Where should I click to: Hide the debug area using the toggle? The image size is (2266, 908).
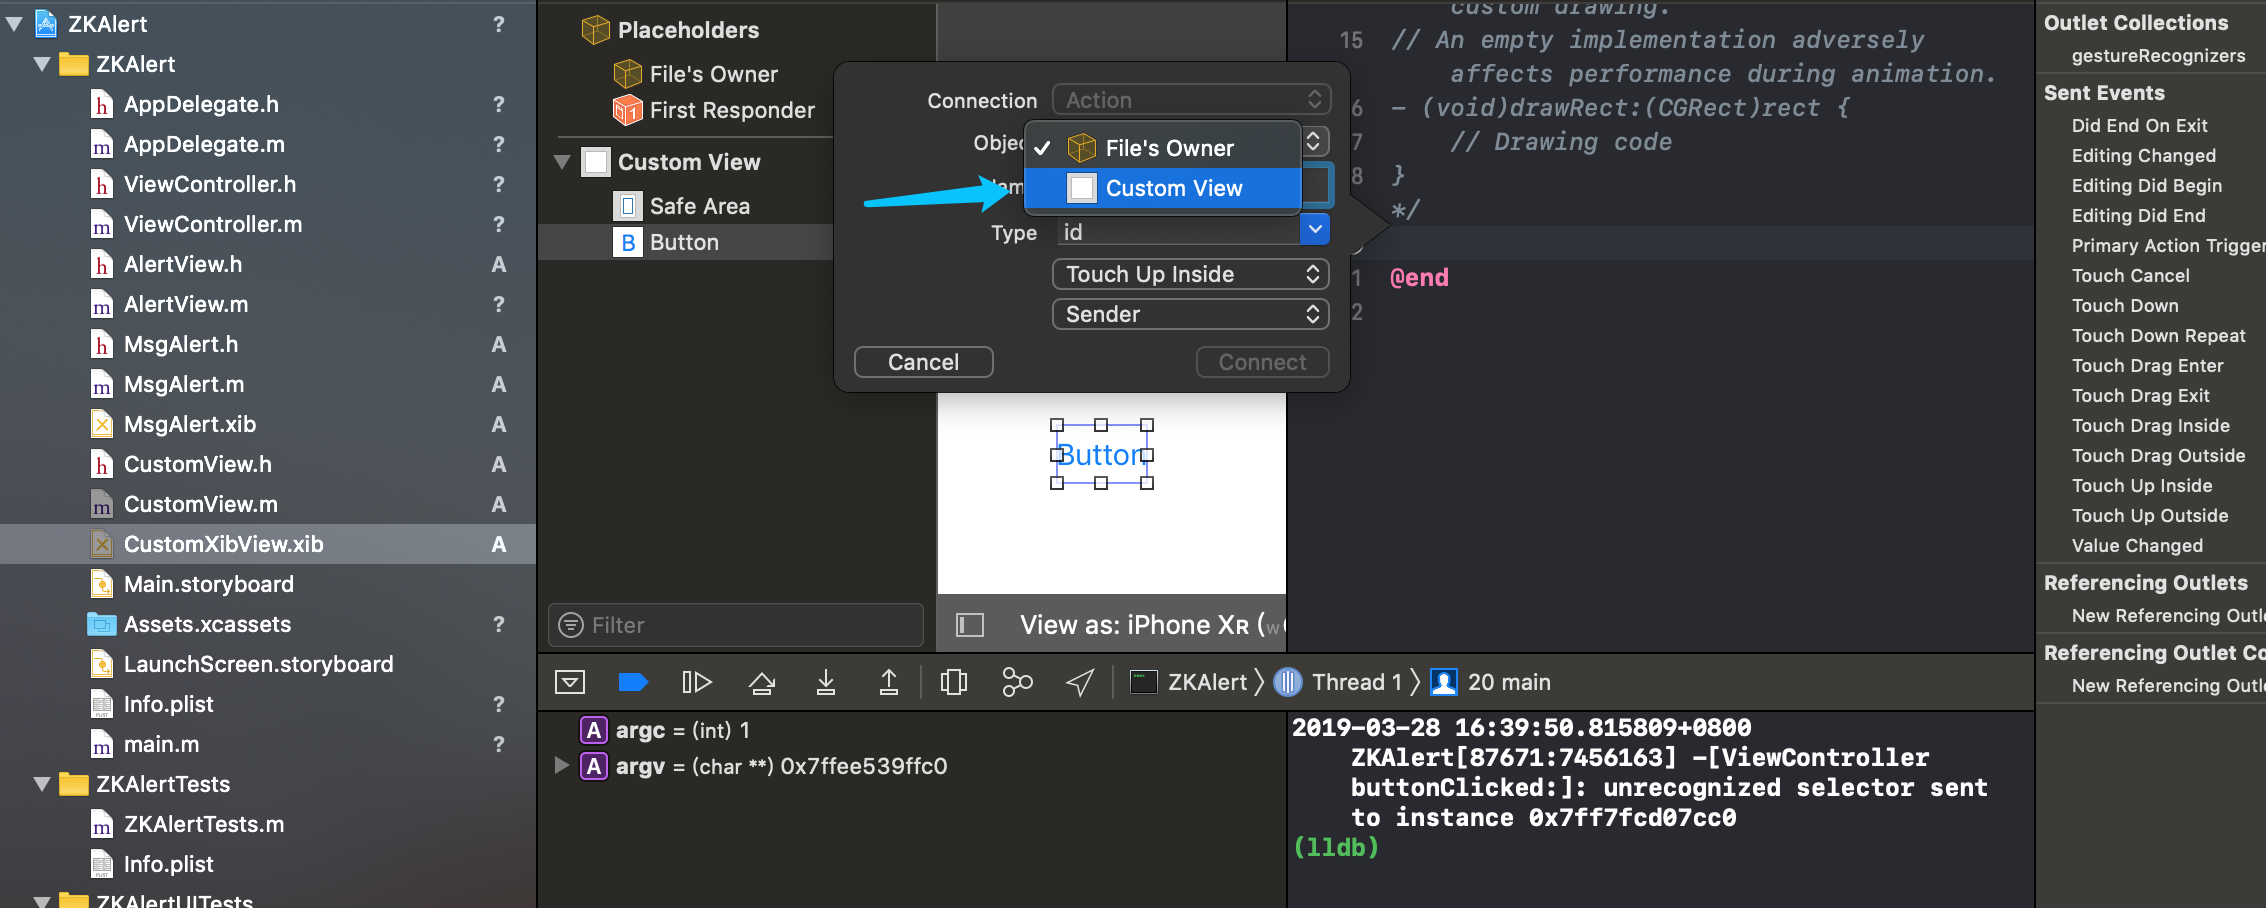pyautogui.click(x=570, y=682)
